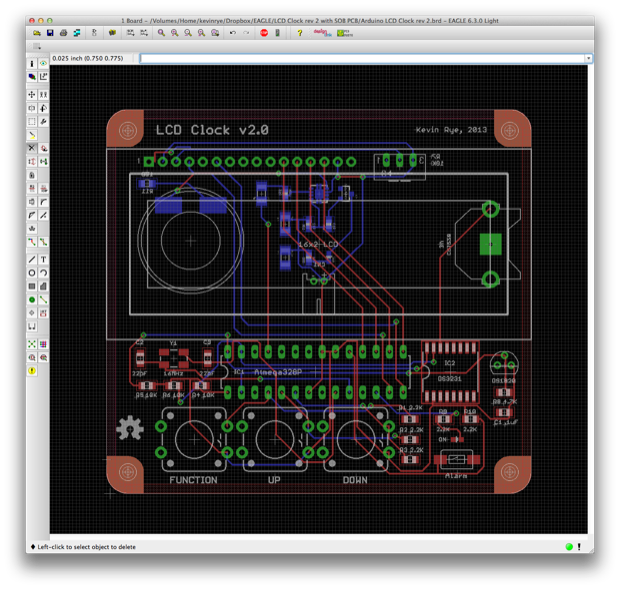The width and height of the screenshot is (620, 589).
Task: Select the Zoom to selection icon
Action: [215, 33]
